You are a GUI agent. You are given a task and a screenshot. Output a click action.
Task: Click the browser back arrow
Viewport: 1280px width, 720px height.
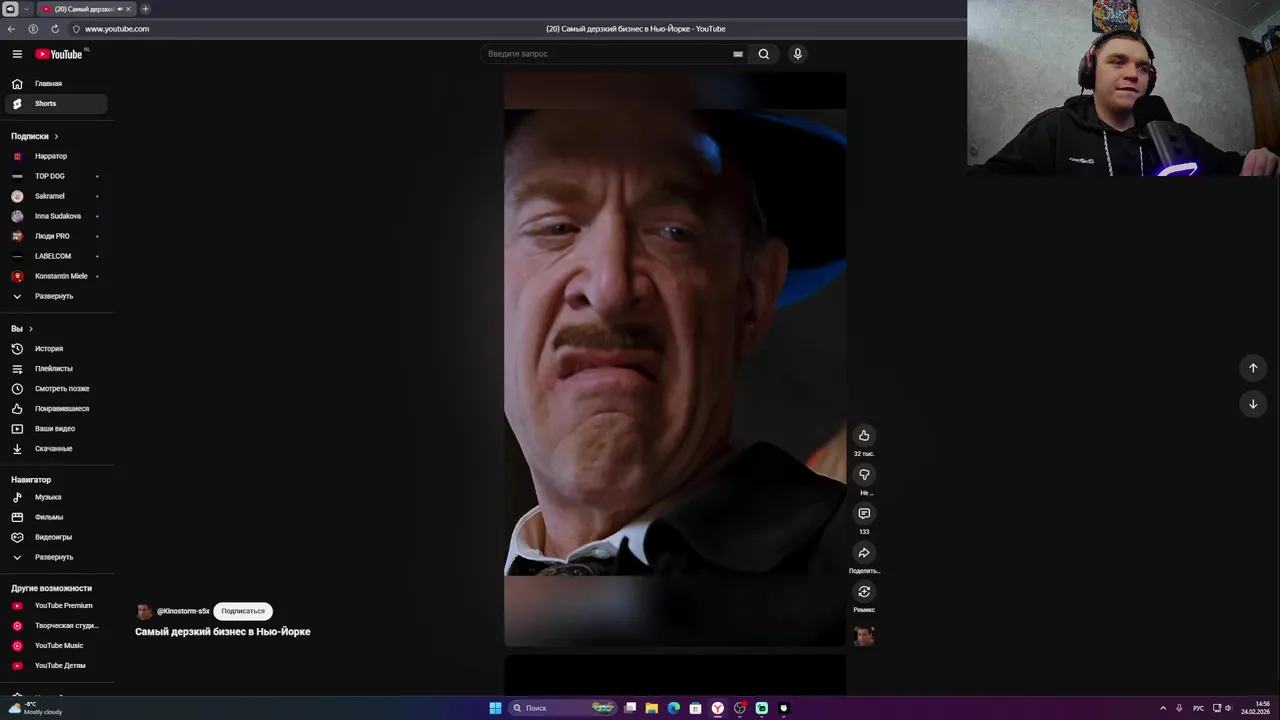tap(11, 29)
